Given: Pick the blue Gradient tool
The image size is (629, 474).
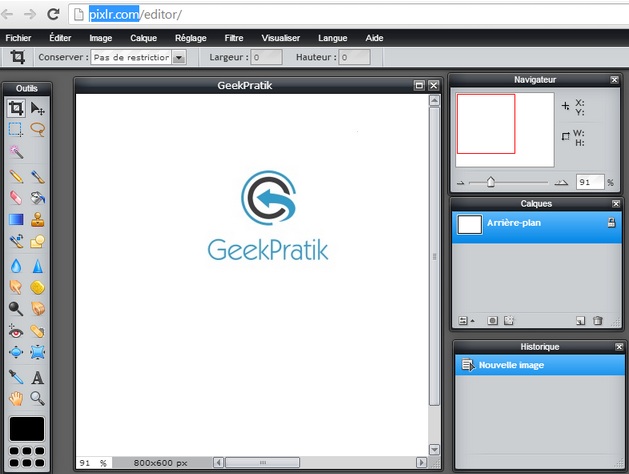Looking at the screenshot, I should tap(16, 219).
